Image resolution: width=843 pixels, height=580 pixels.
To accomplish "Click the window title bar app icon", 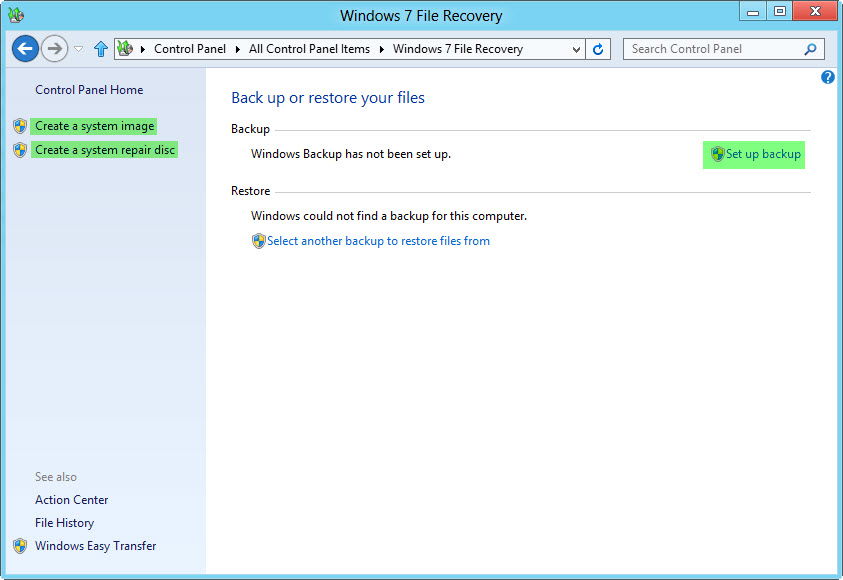I will click(x=16, y=15).
